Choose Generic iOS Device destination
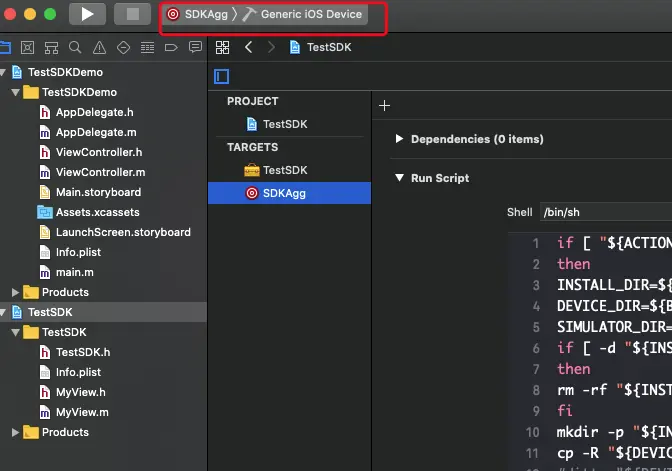Viewport: 672px width, 471px height. pyautogui.click(x=302, y=14)
